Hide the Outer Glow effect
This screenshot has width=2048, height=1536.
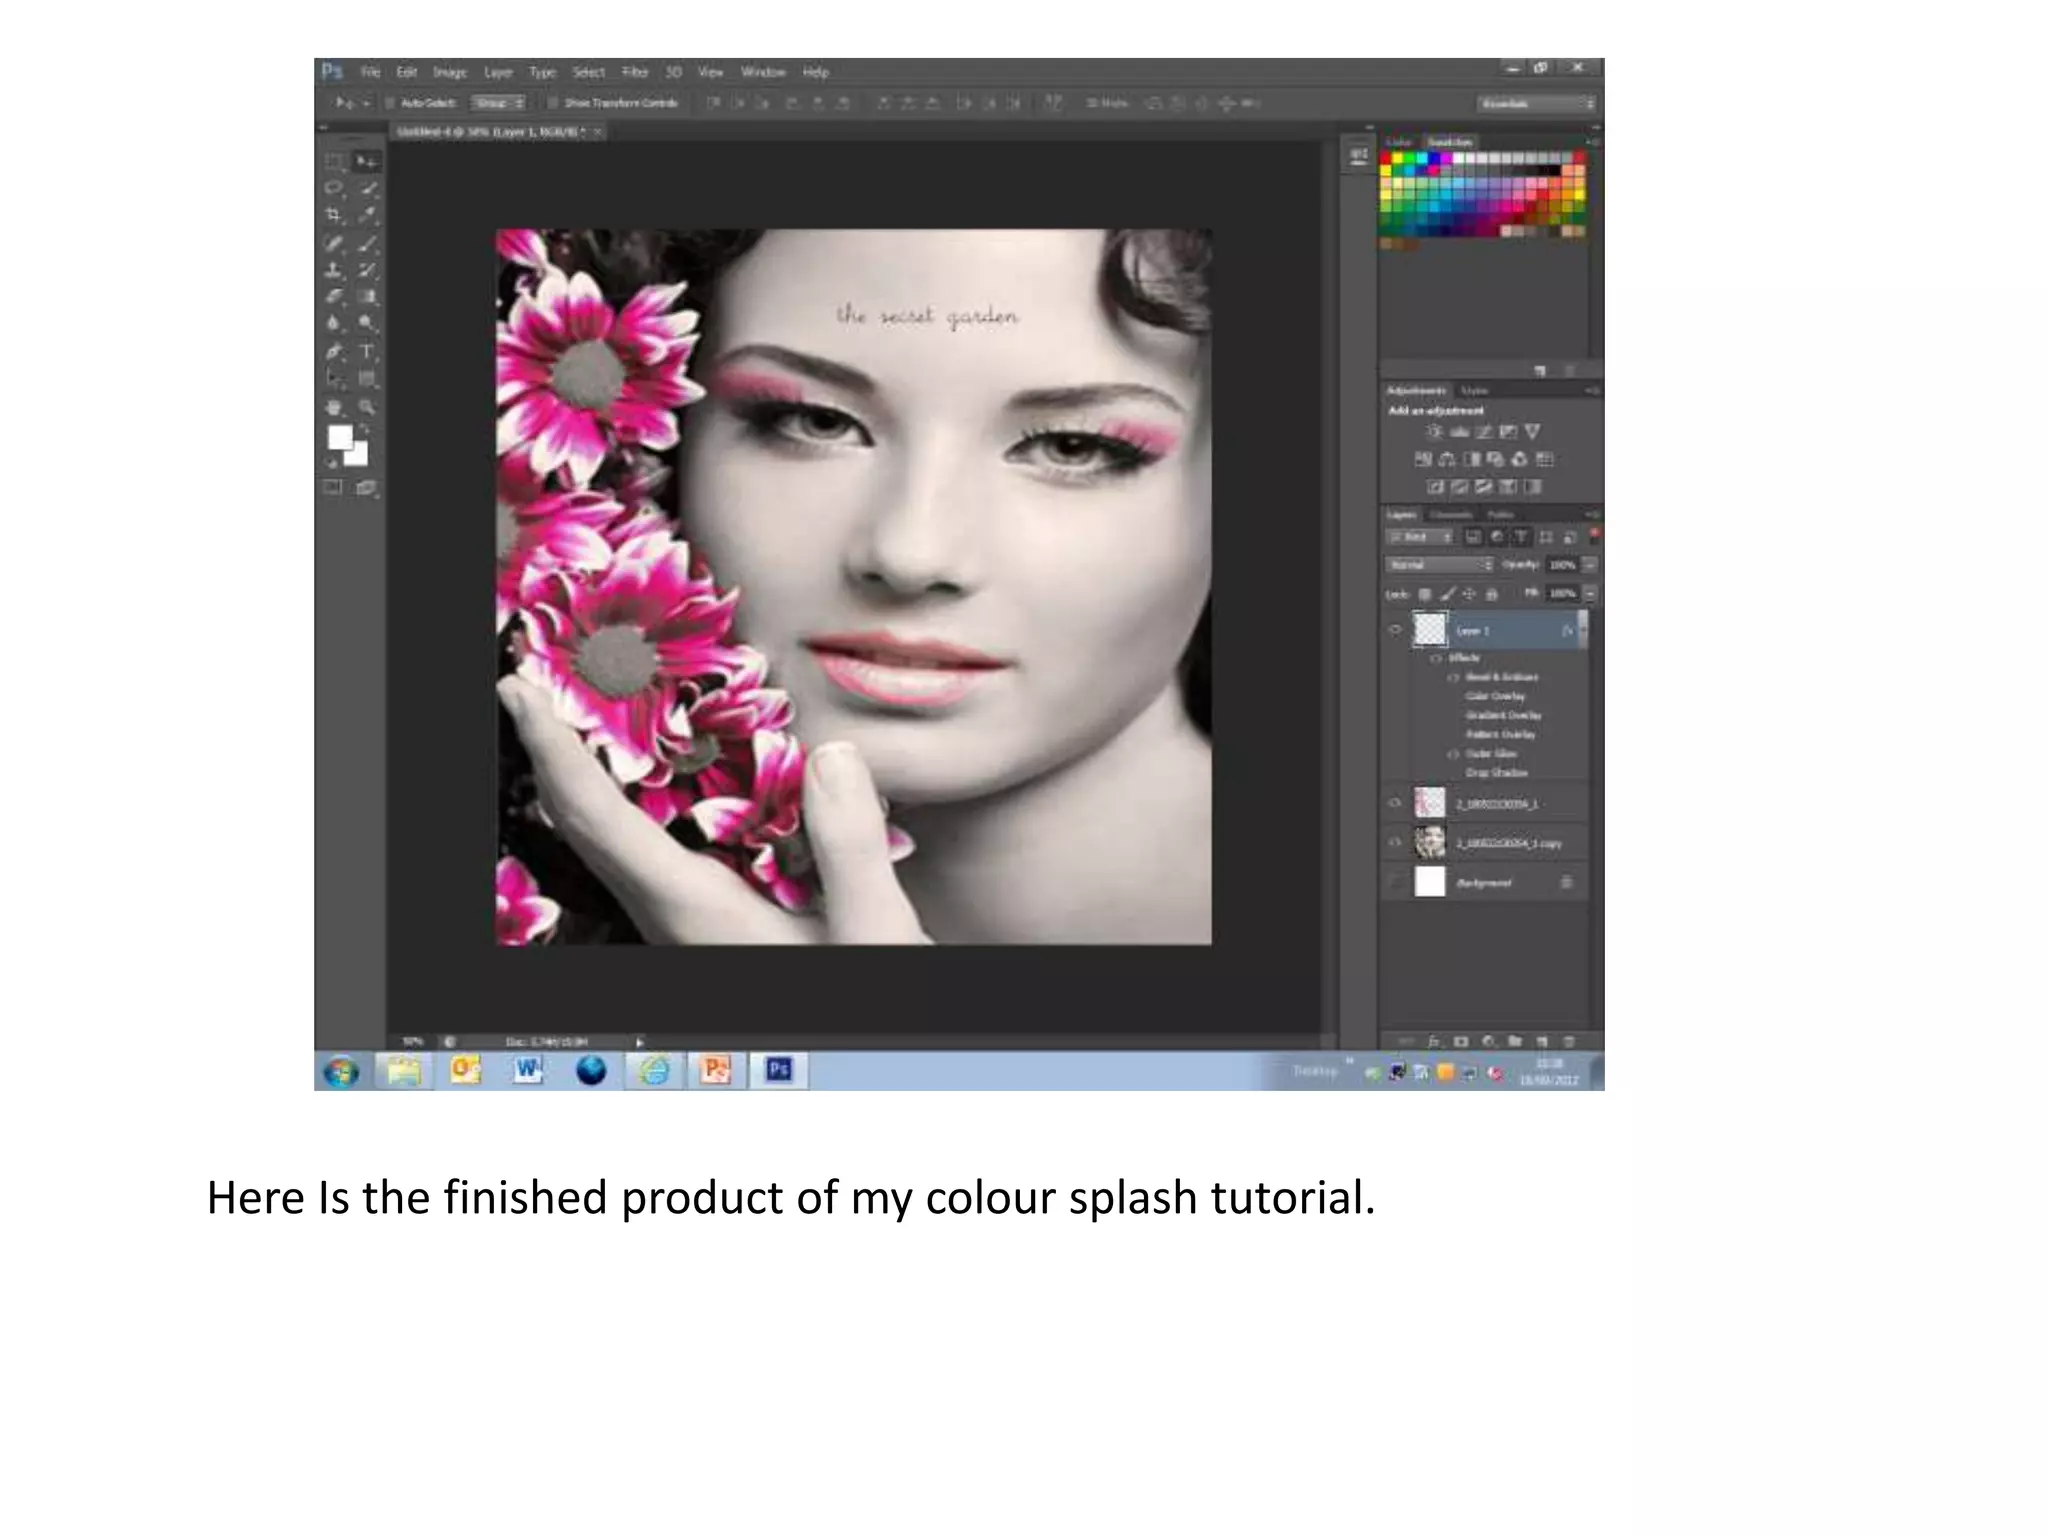[1454, 754]
